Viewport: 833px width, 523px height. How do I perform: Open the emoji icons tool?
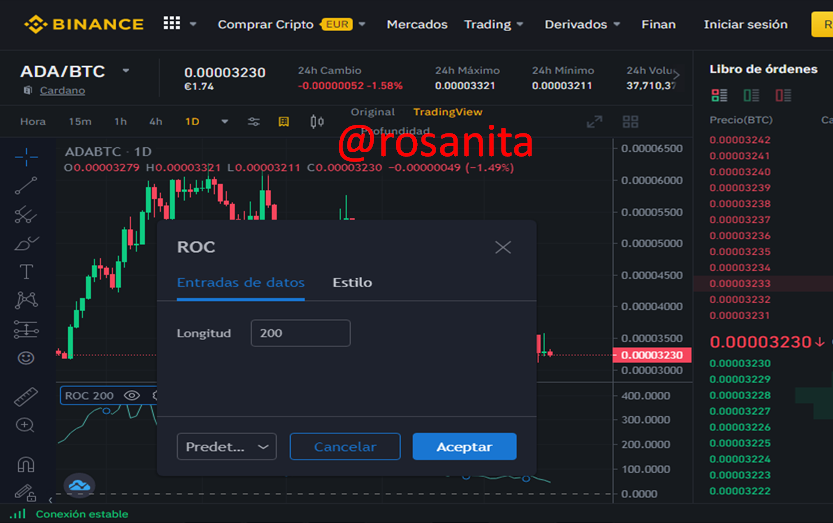click(x=26, y=358)
